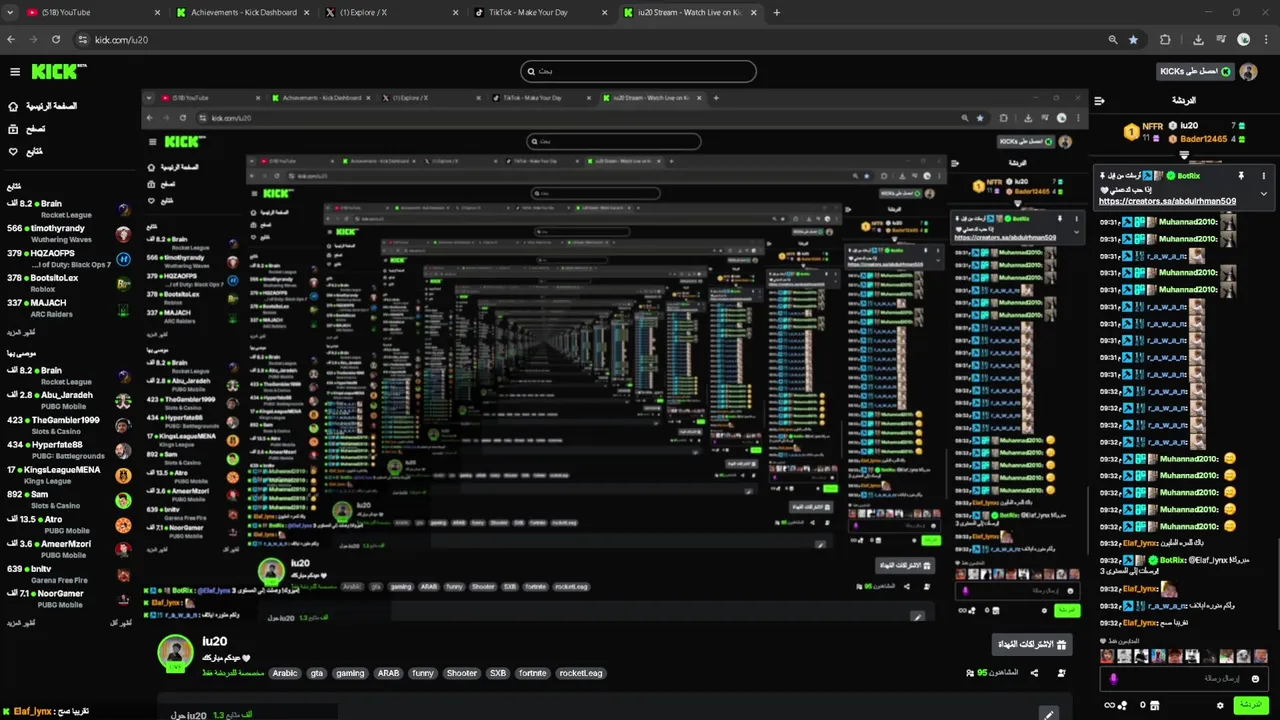This screenshot has height=720, width=1280.
Task: Open the browse sidebar icon
Action: (13, 129)
